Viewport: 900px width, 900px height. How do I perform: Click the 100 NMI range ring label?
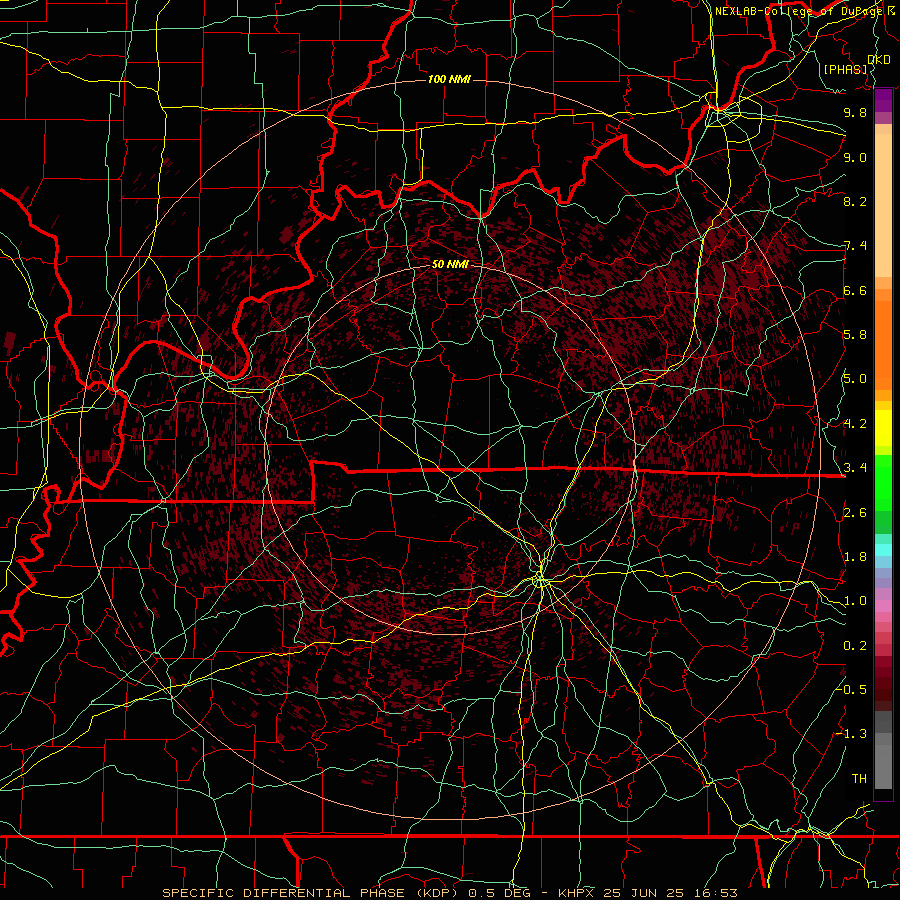click(x=449, y=79)
